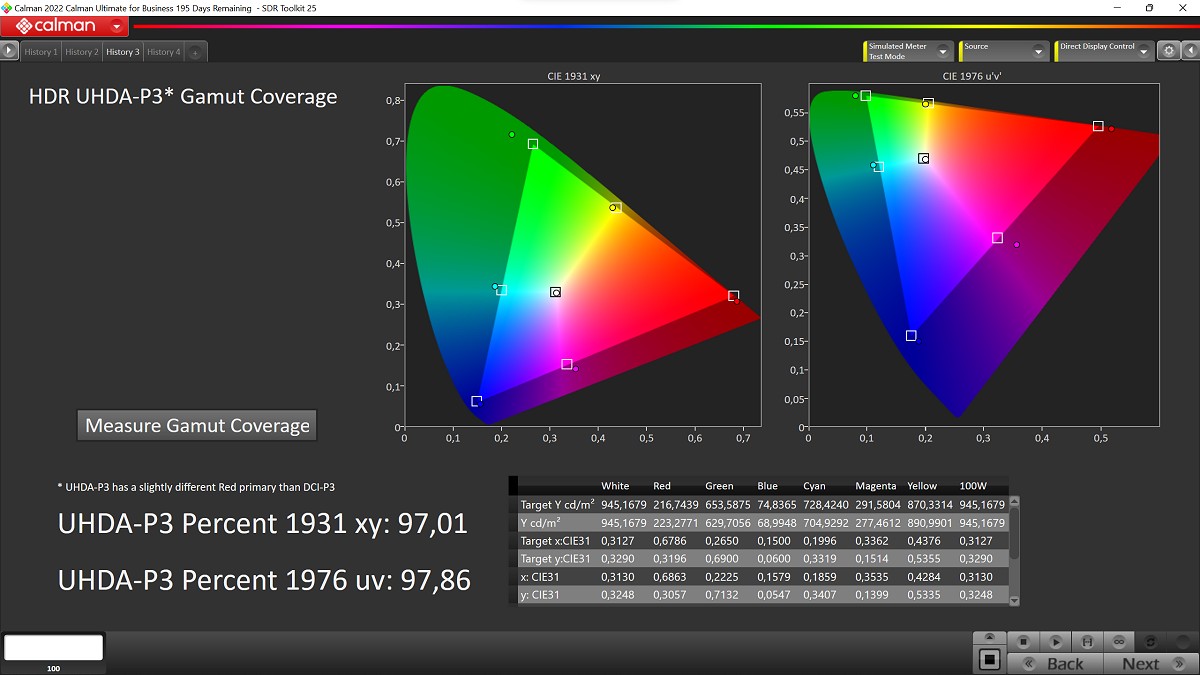Viewport: 1200px width, 675px height.
Task: Click the small stop icon in playback row
Action: click(x=1023, y=641)
